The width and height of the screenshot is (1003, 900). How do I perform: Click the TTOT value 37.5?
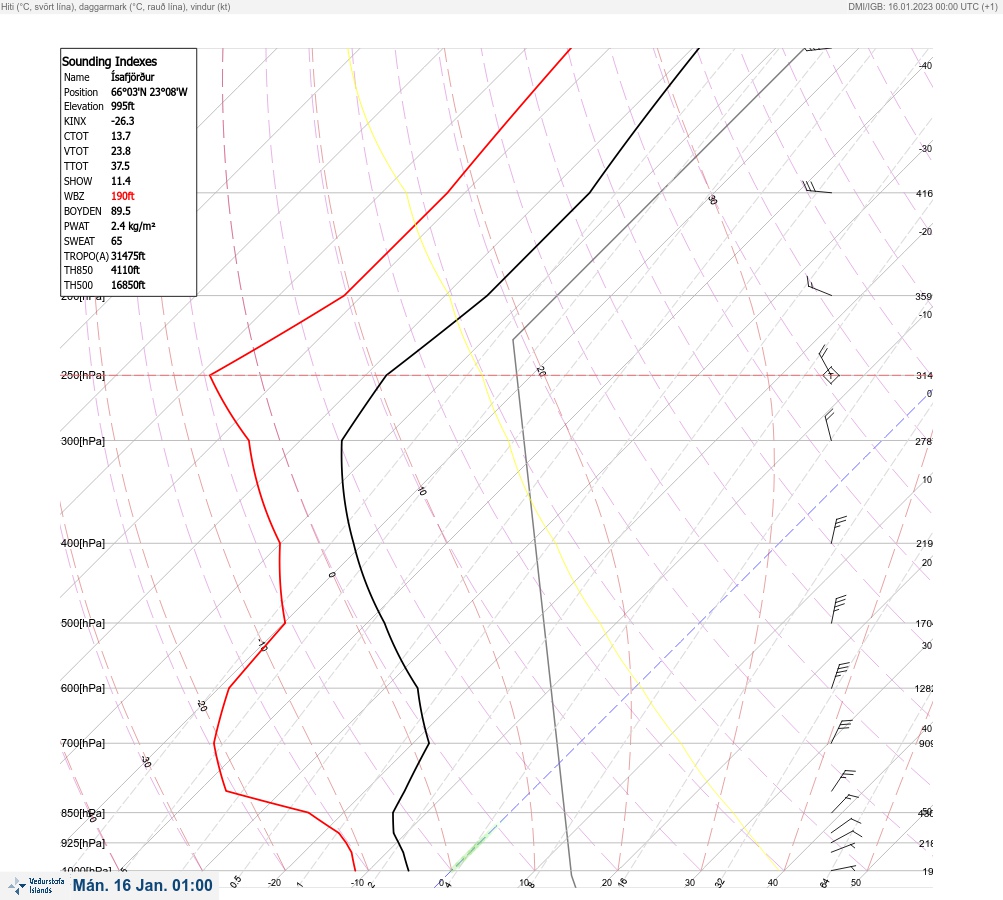click(120, 166)
